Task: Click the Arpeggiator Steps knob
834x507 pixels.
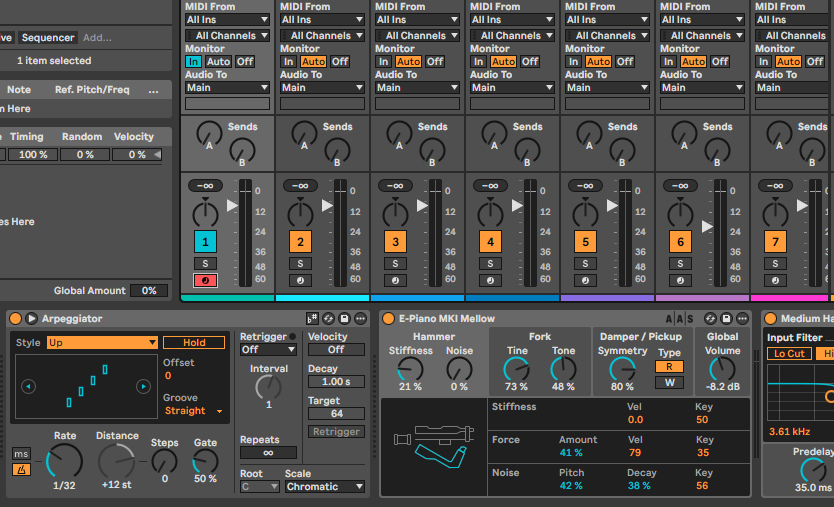Action: click(x=164, y=461)
